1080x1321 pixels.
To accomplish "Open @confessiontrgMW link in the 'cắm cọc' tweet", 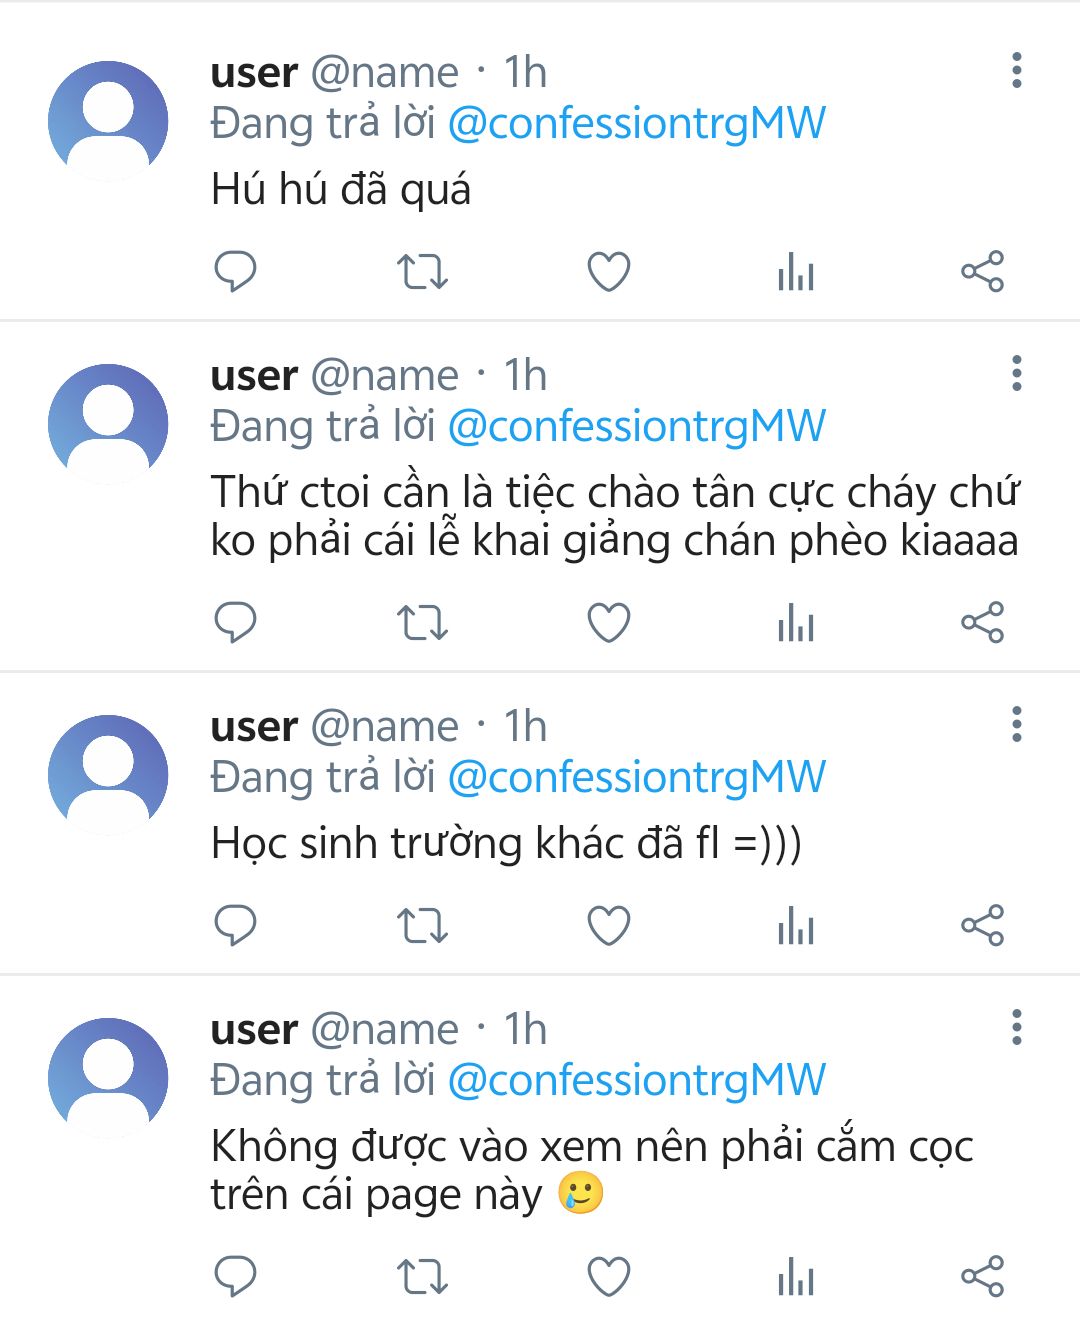I will pyautogui.click(x=637, y=1081).
